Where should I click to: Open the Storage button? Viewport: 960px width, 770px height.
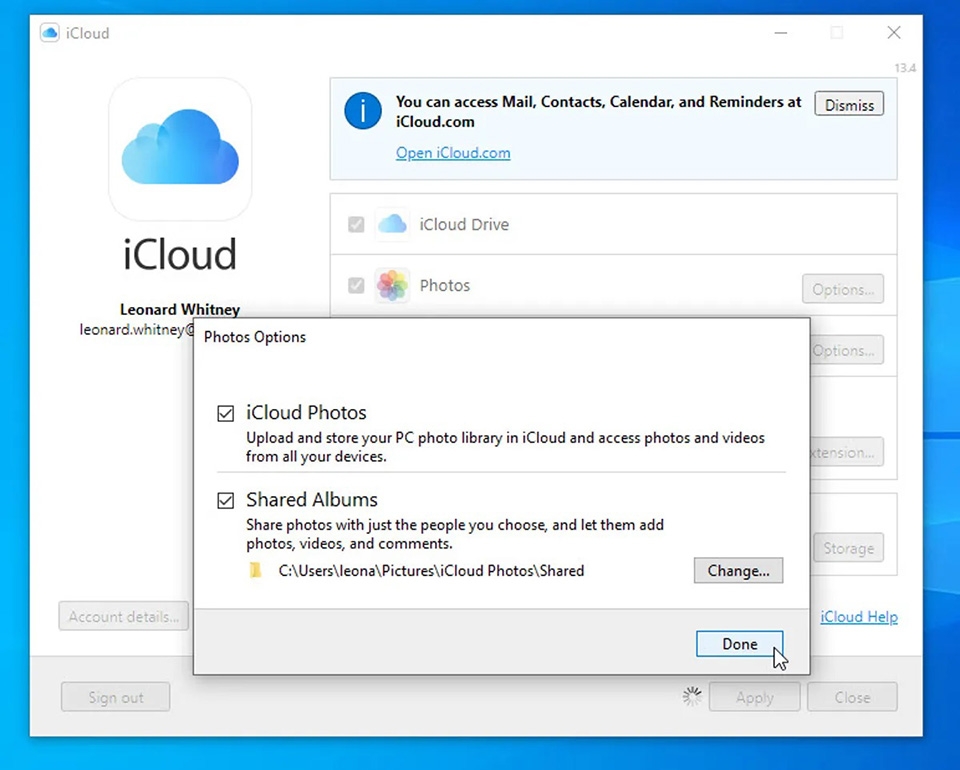coord(849,548)
